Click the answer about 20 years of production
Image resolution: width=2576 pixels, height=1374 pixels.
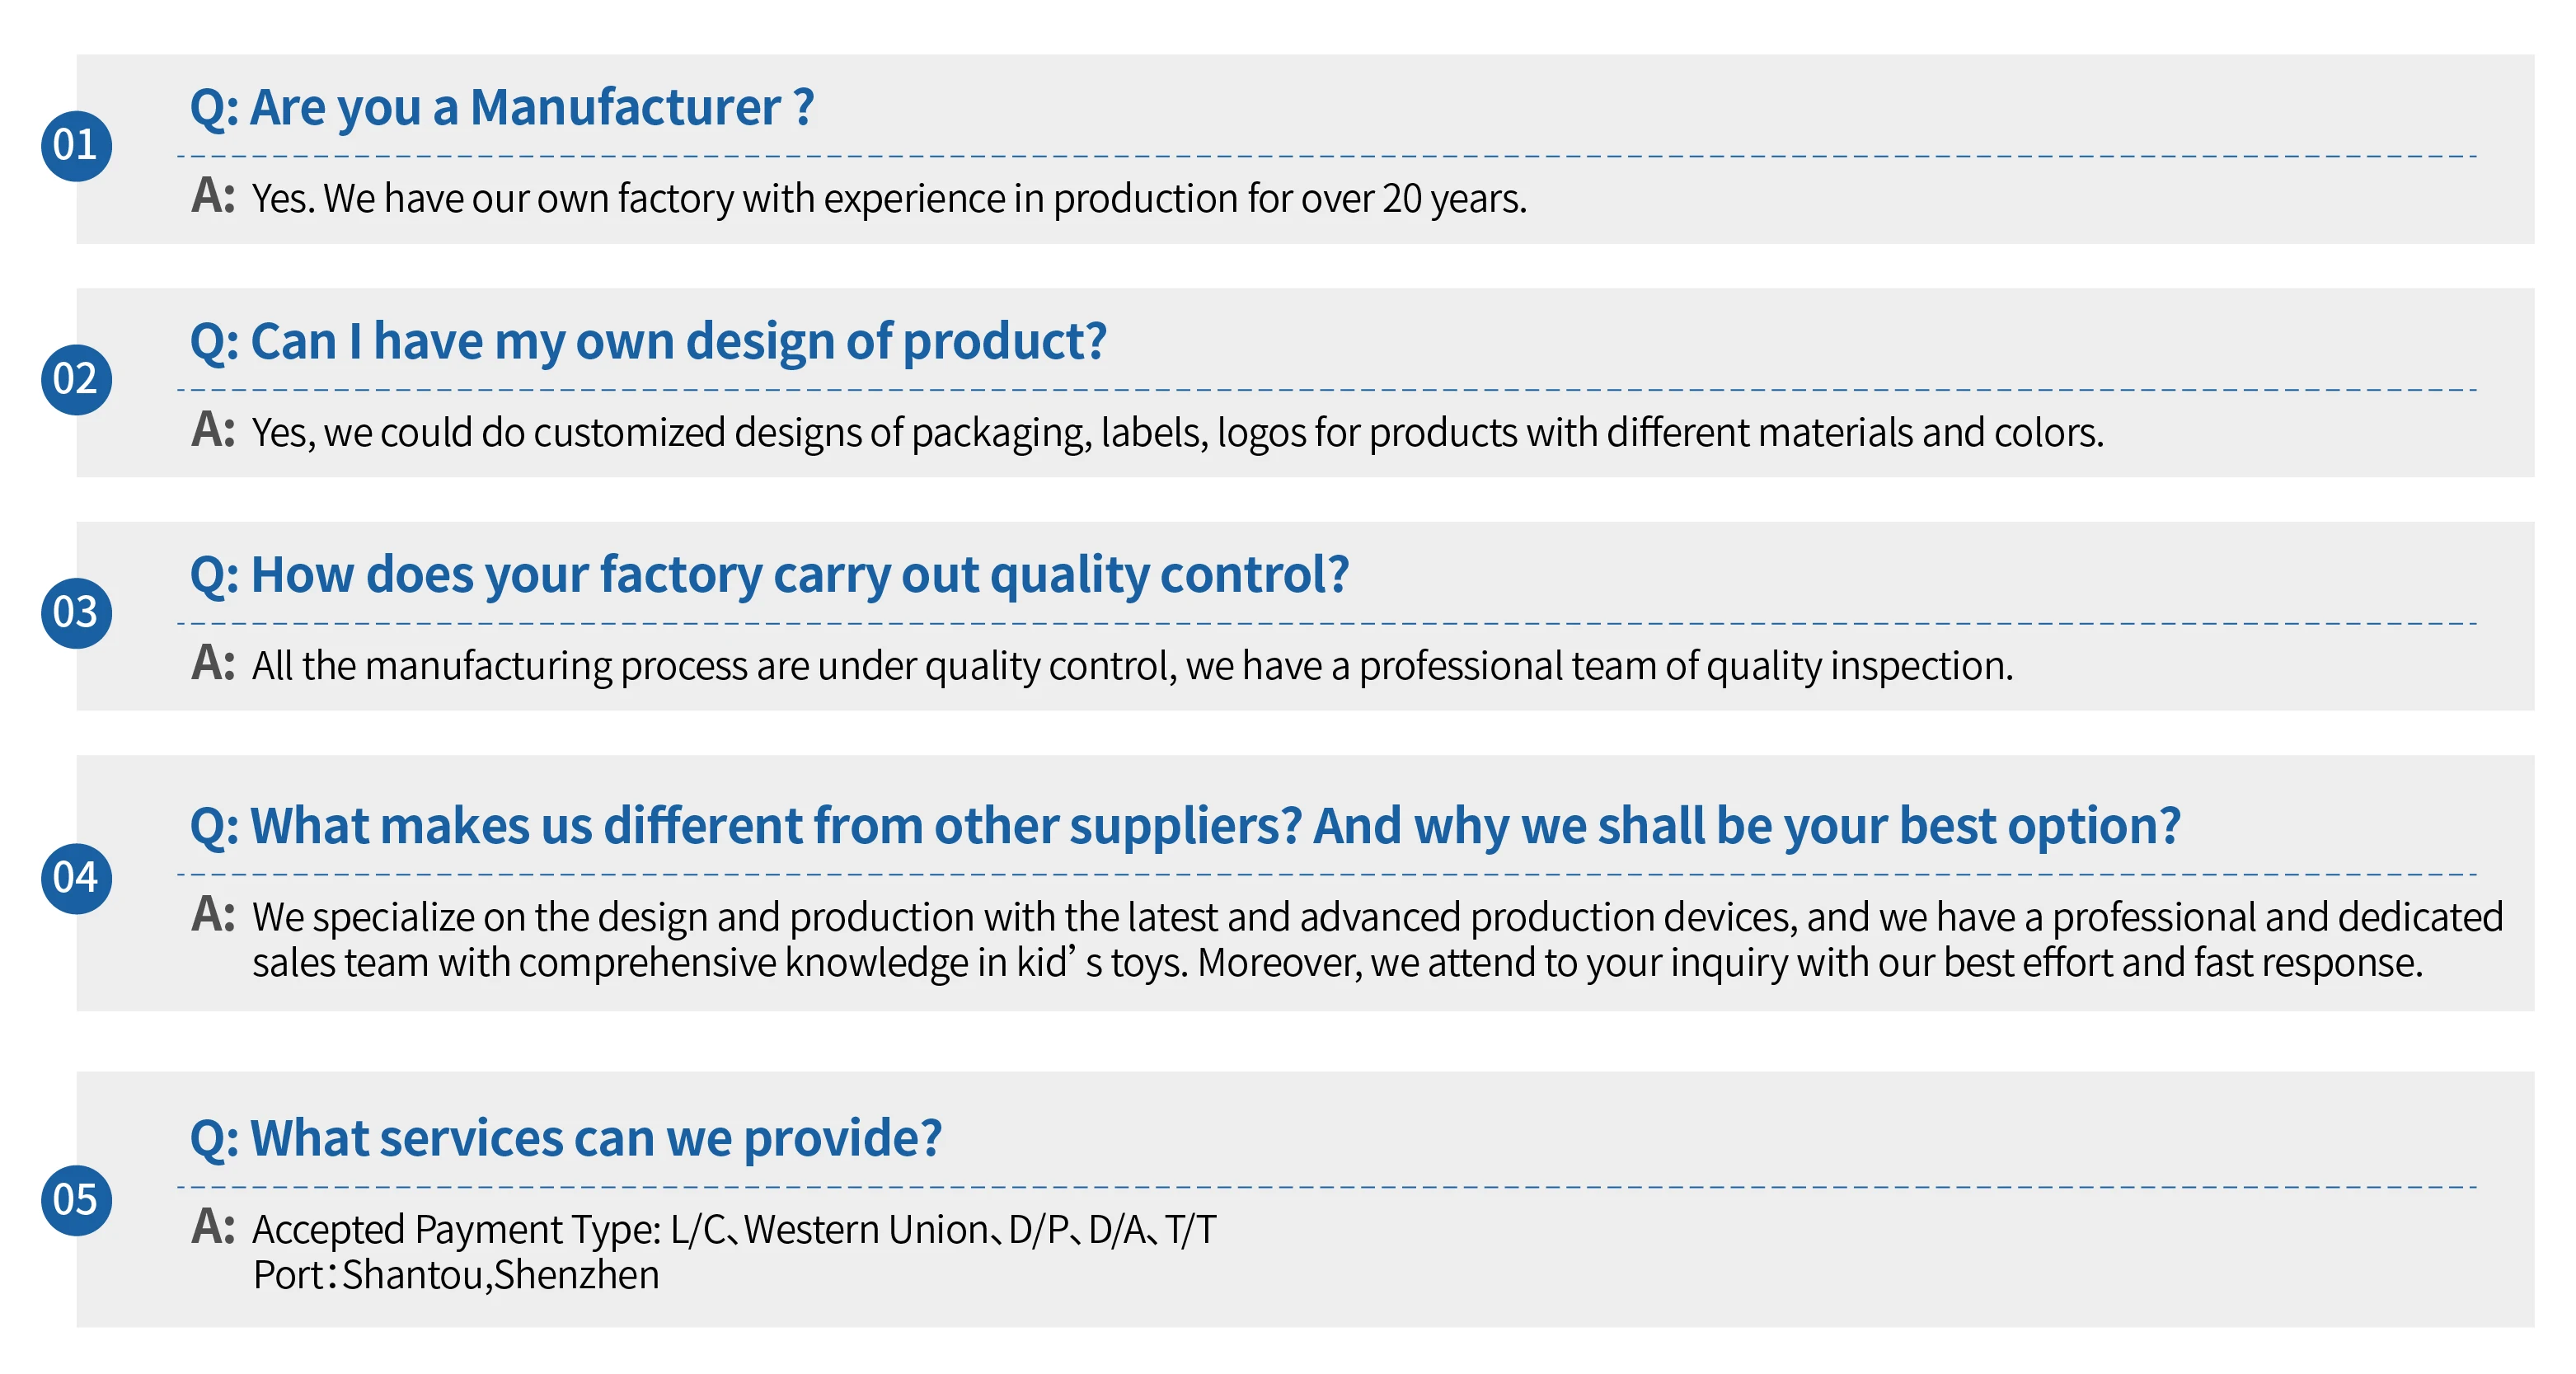tap(889, 199)
